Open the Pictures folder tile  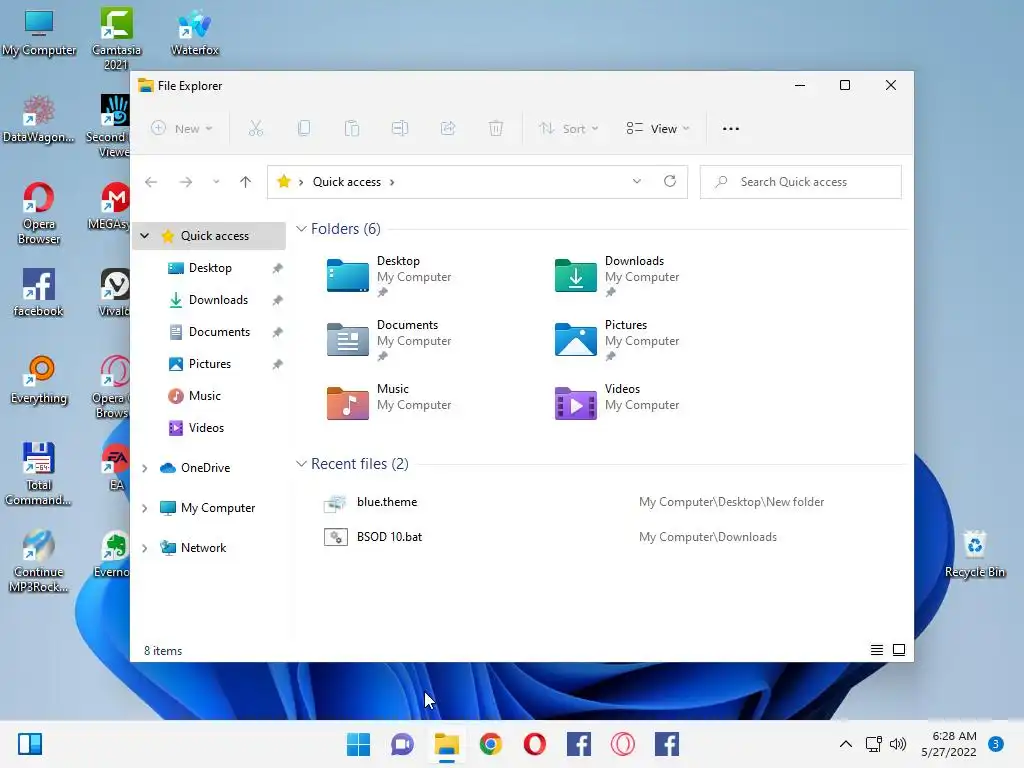click(x=617, y=340)
